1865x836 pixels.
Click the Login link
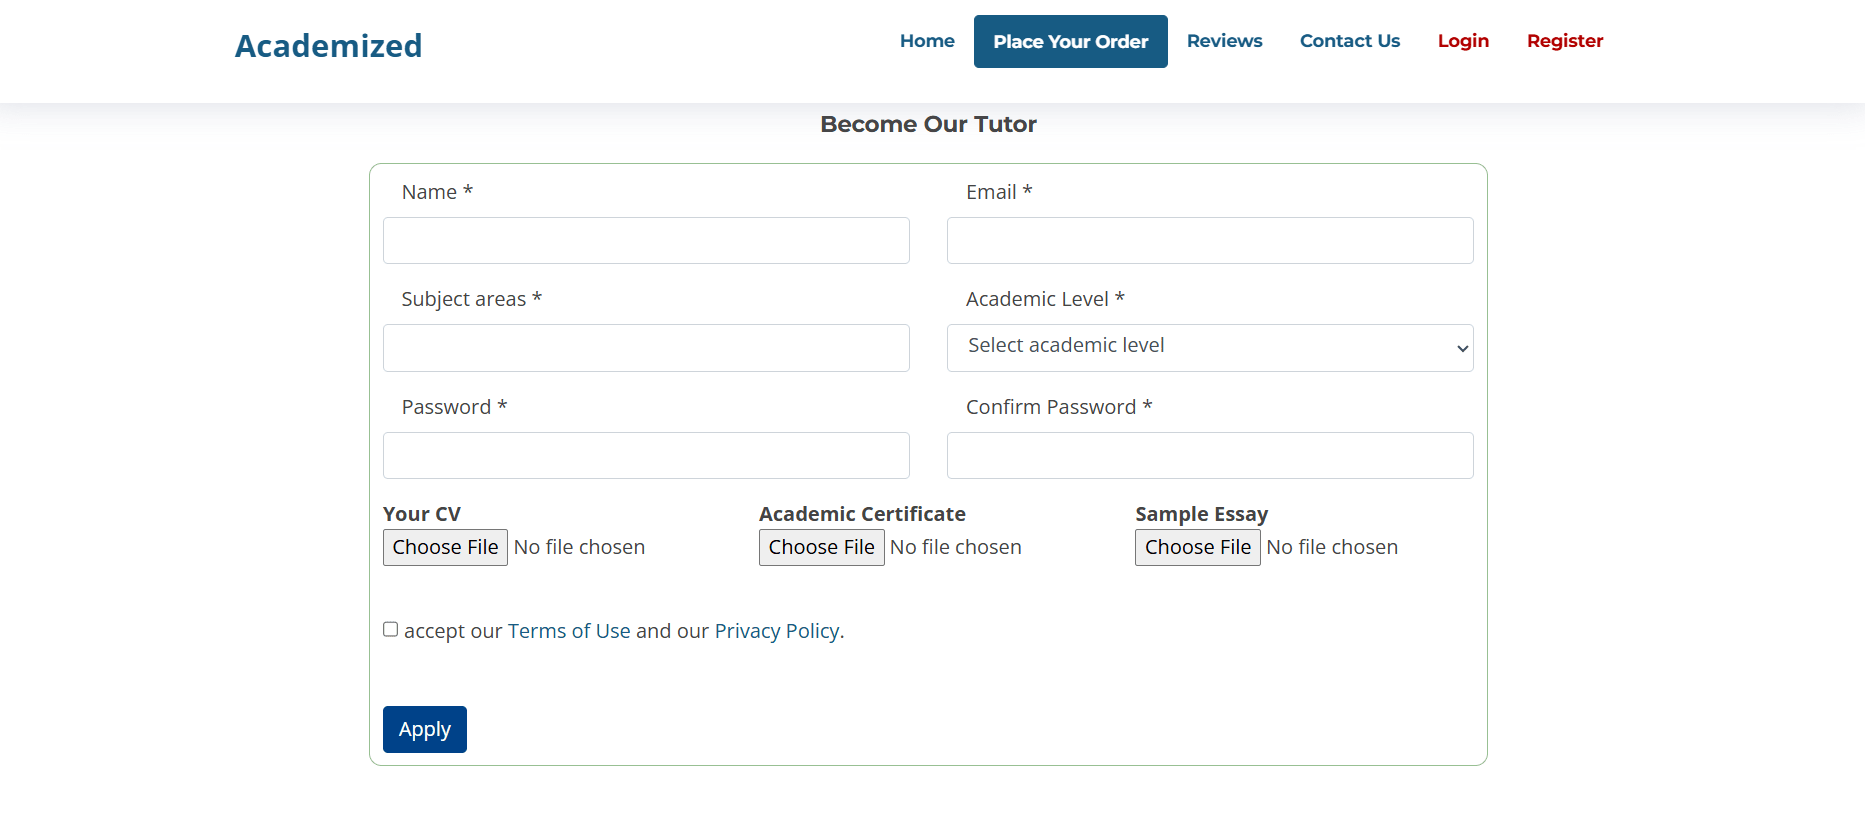pyautogui.click(x=1463, y=41)
